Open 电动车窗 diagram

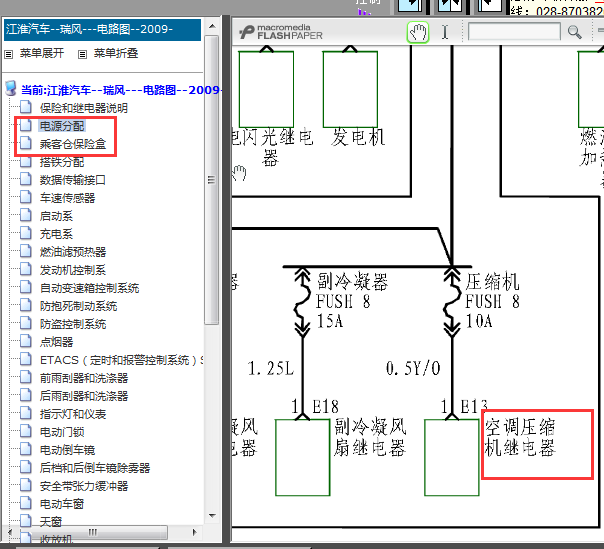62,504
